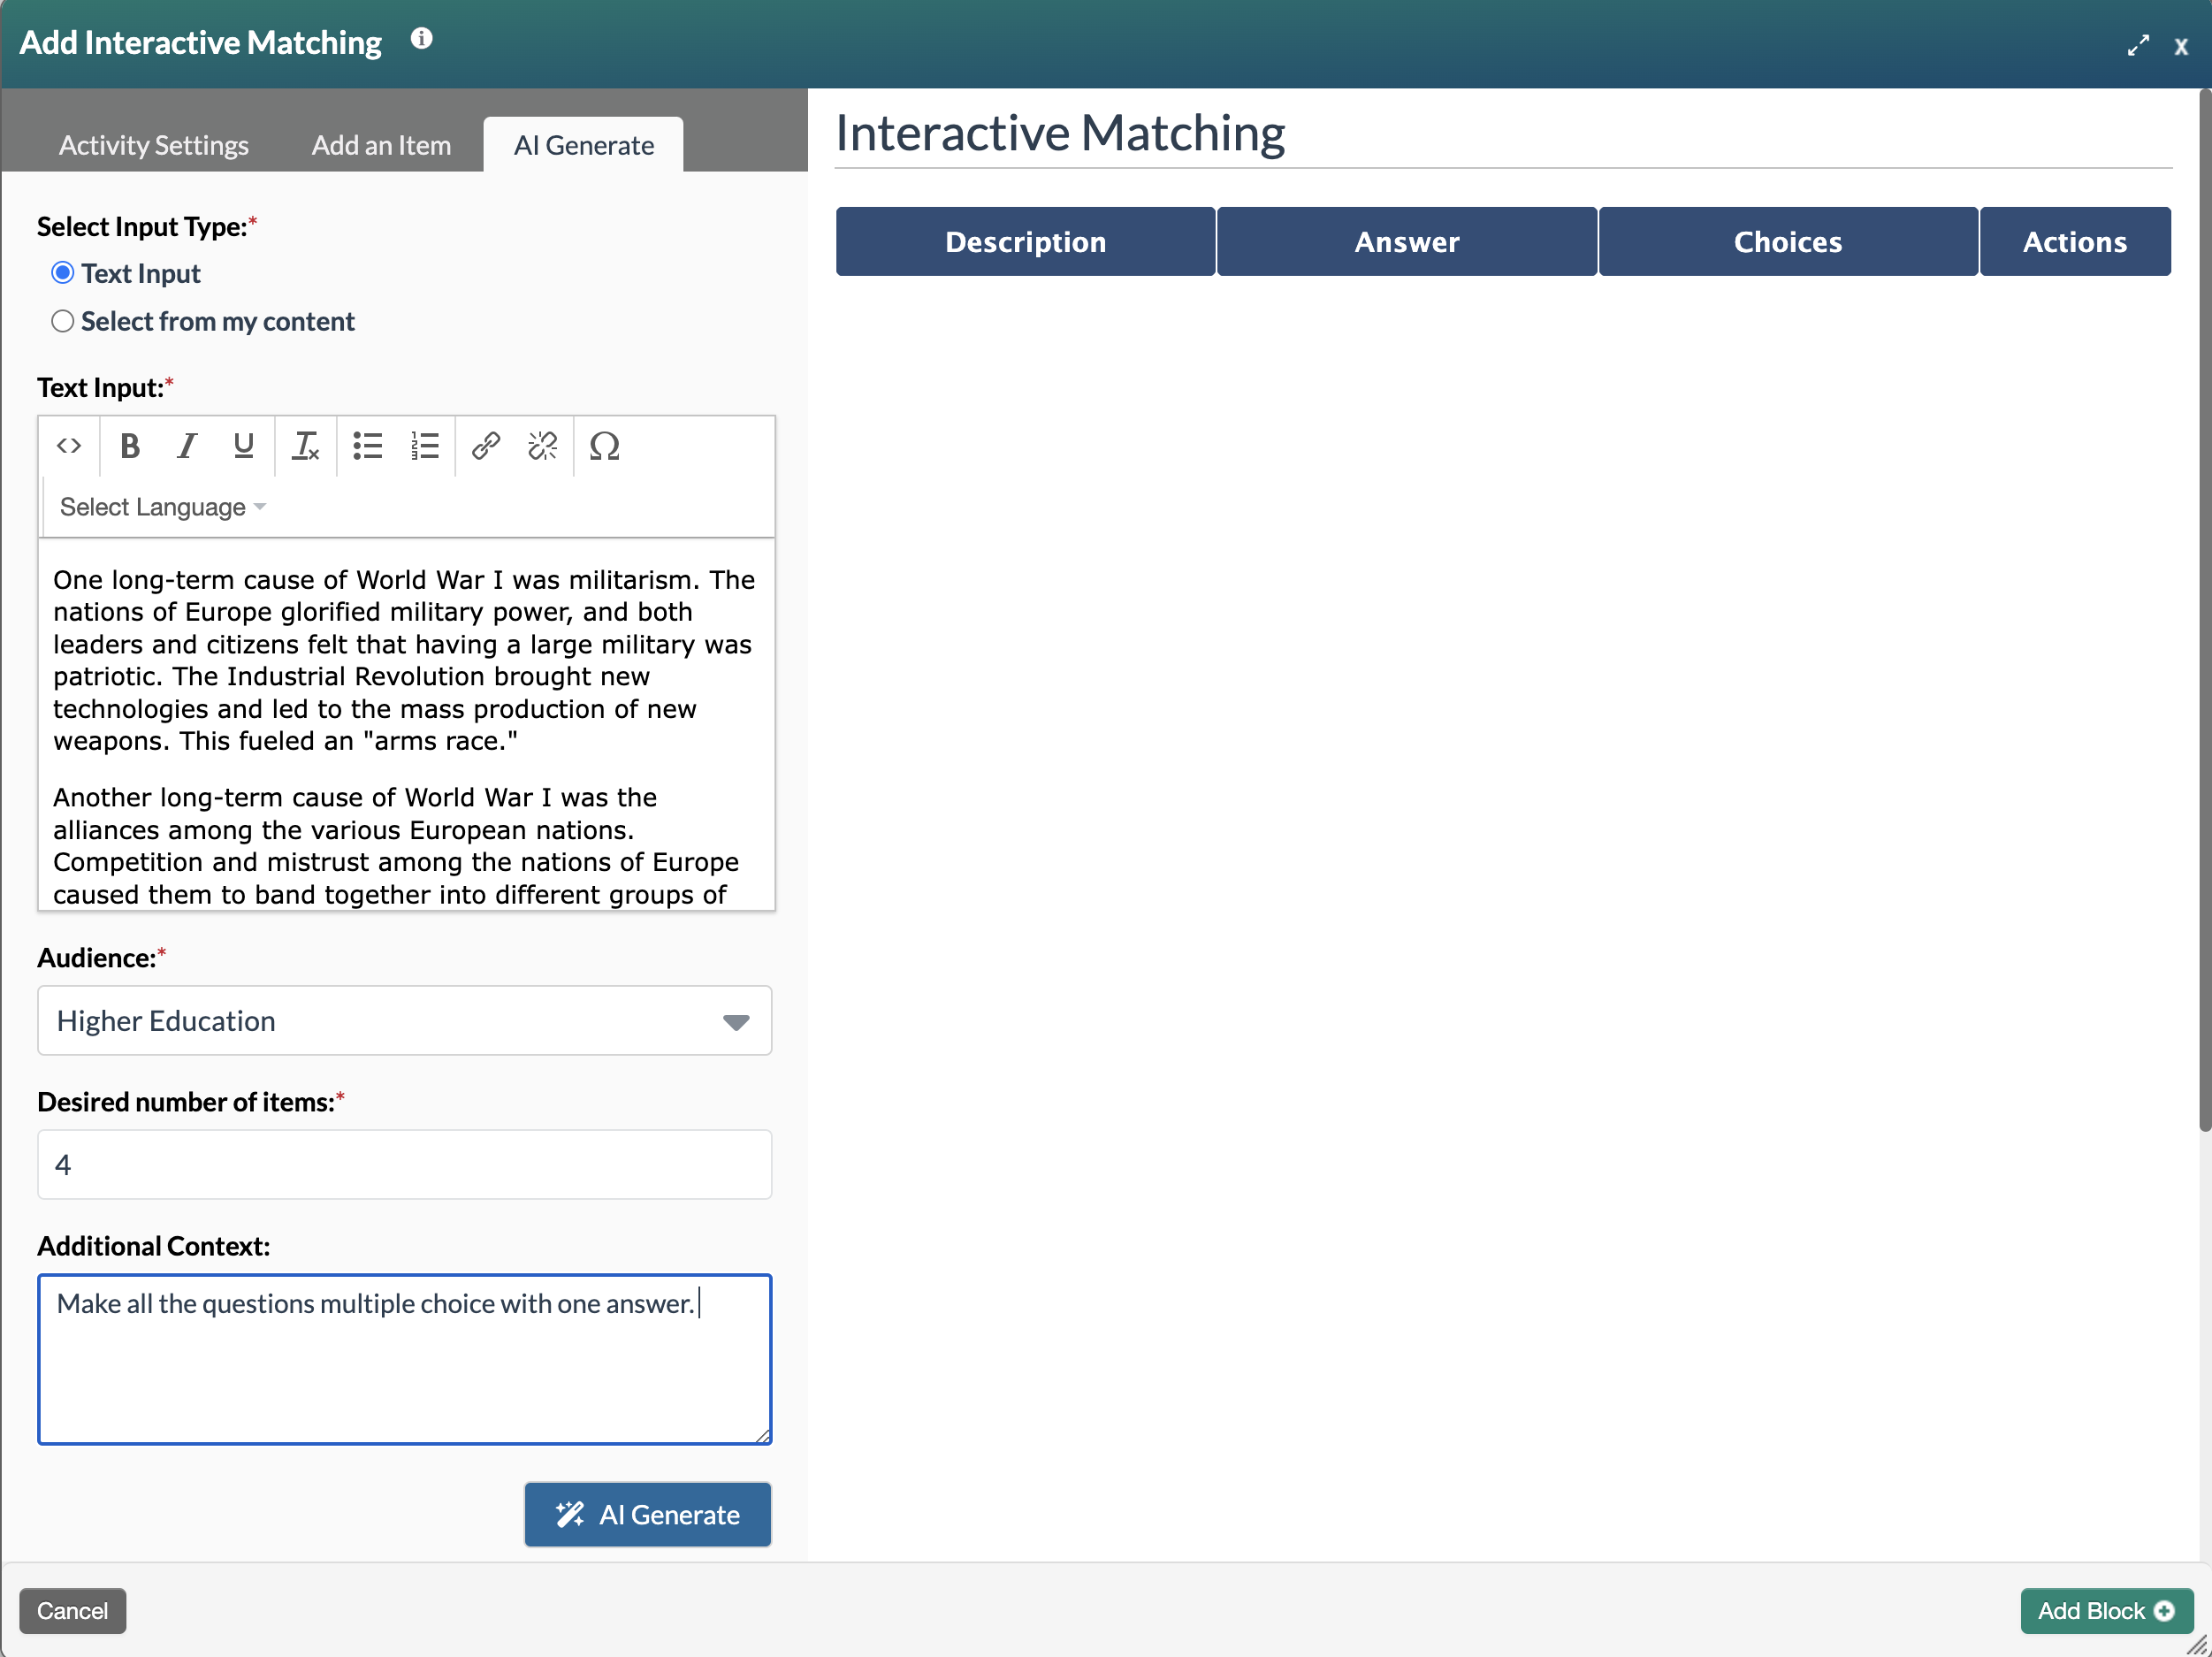Select the Text Input radio button
Viewport: 2212px width, 1657px height.
tap(63, 273)
